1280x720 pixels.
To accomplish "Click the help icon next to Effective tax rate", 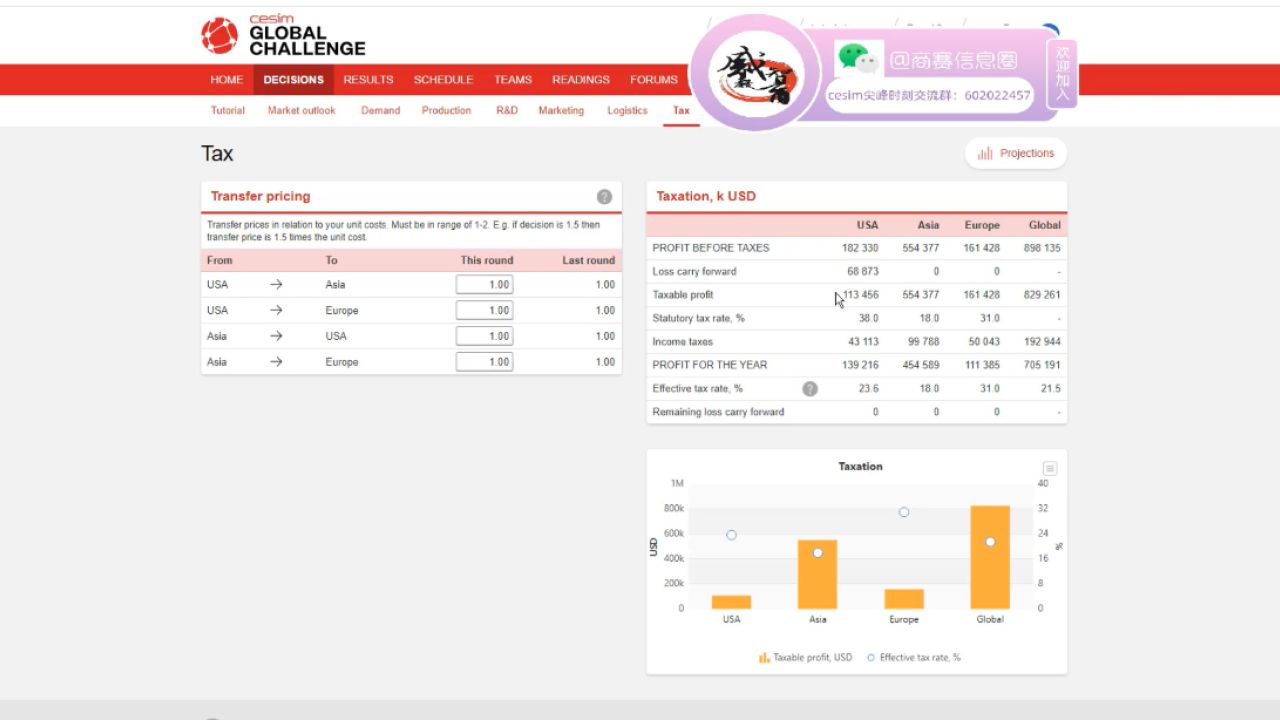I will pyautogui.click(x=810, y=388).
